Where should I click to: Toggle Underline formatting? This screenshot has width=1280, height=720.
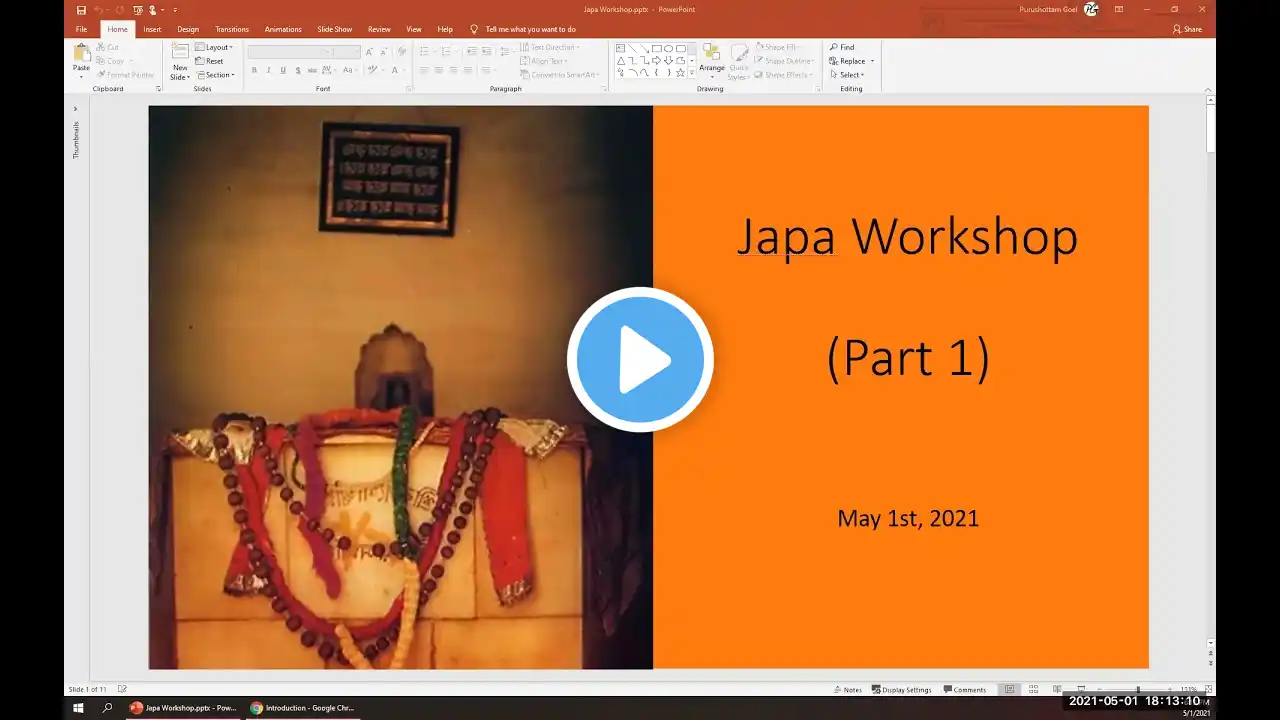[283, 70]
